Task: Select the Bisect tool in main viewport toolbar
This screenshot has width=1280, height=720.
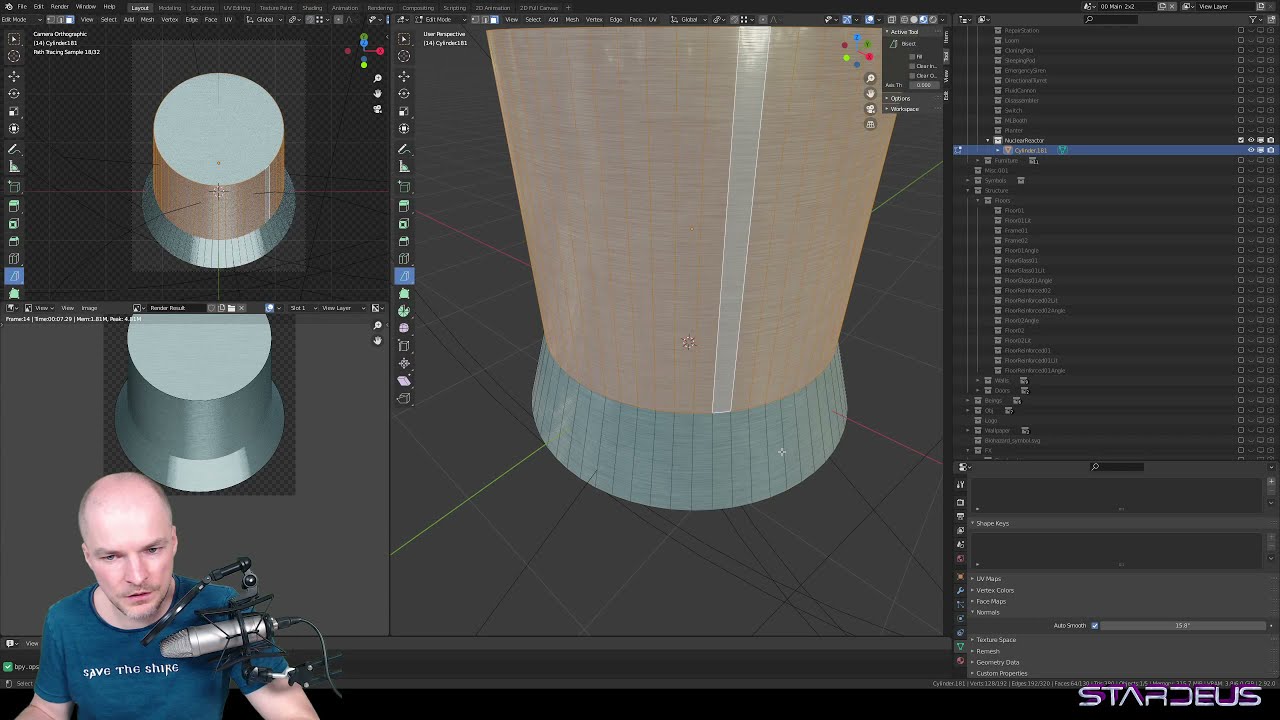Action: [x=404, y=276]
